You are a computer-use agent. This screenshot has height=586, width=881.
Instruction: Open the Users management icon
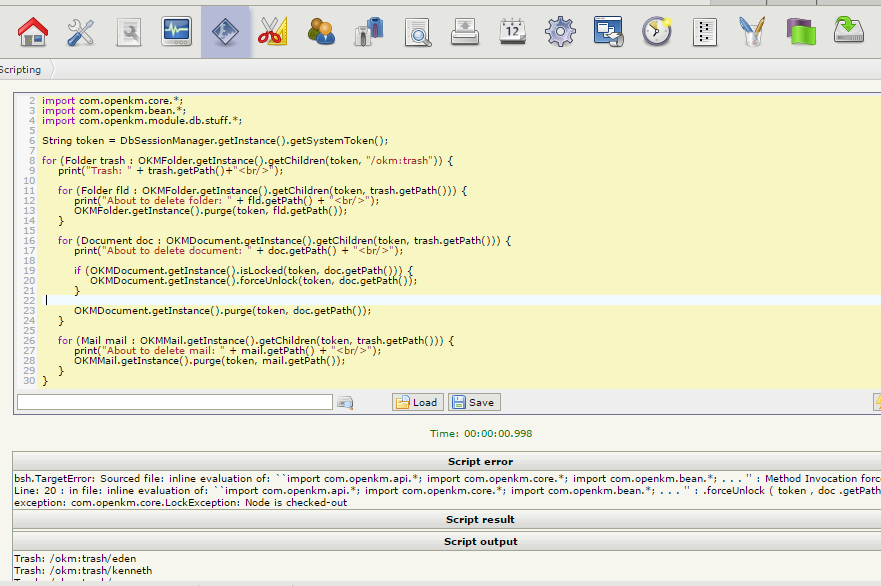pos(320,31)
